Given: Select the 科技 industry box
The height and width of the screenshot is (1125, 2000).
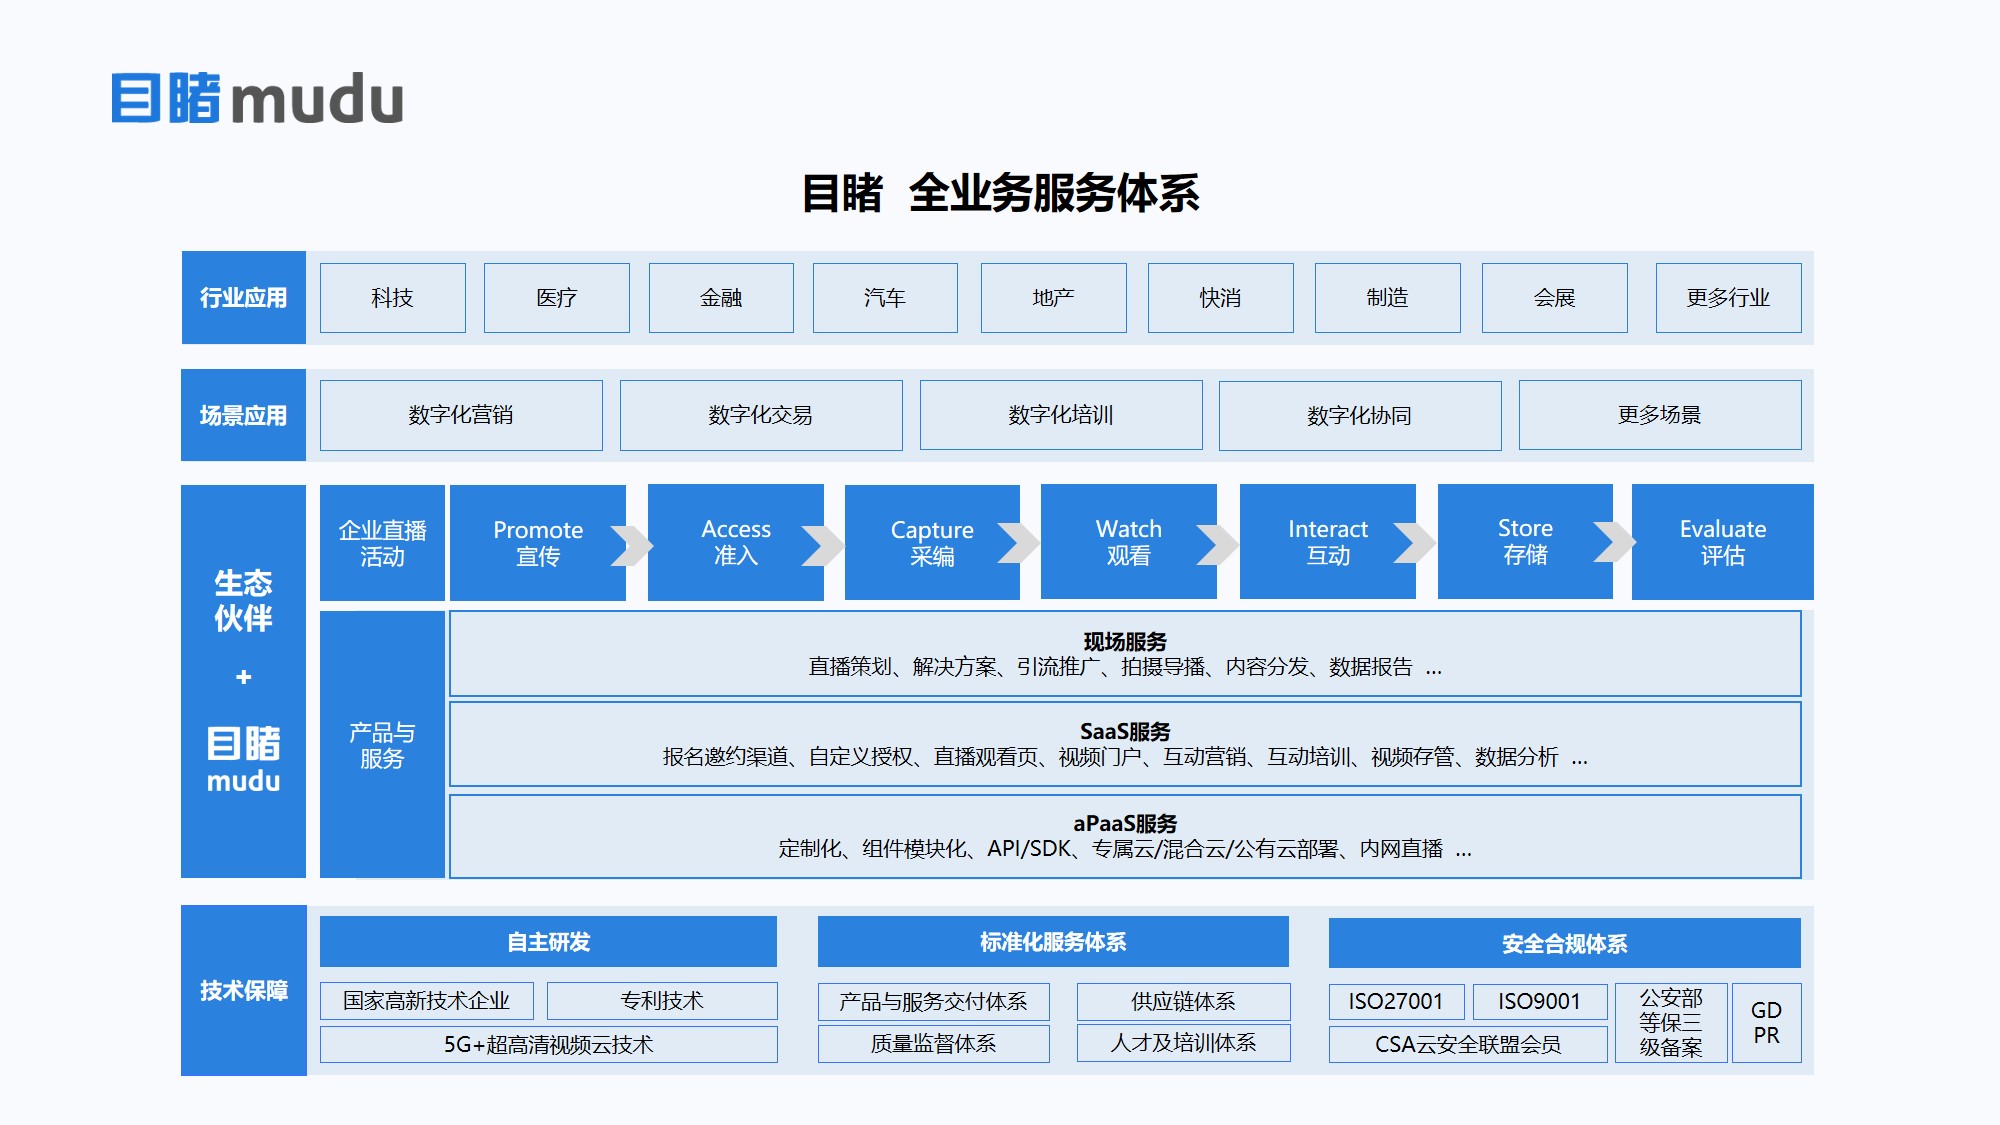Looking at the screenshot, I should [x=392, y=298].
